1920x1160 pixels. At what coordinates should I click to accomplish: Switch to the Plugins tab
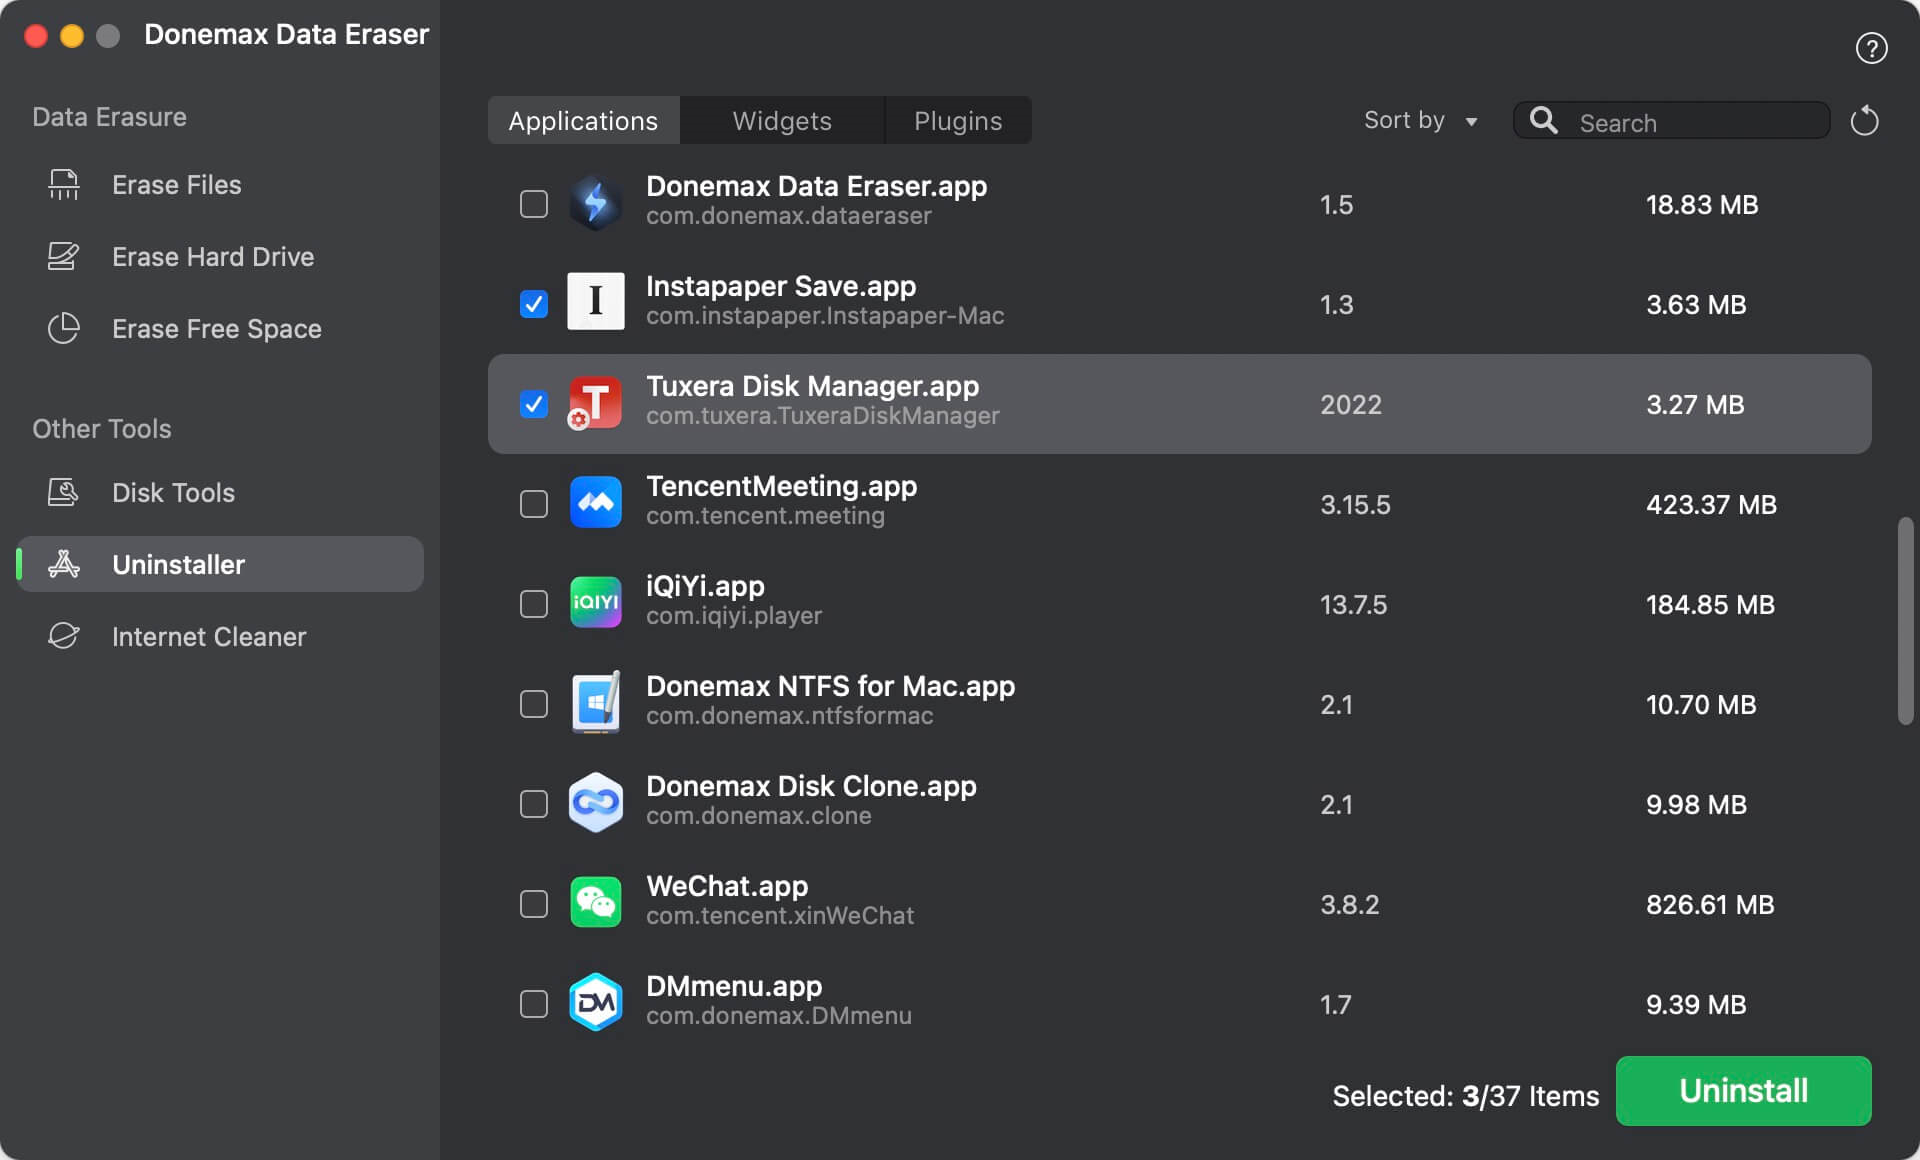click(x=958, y=121)
